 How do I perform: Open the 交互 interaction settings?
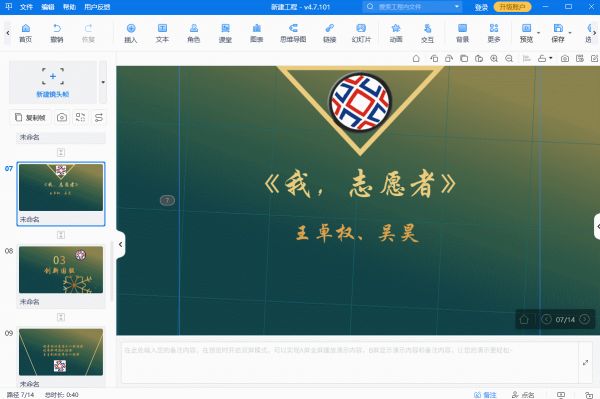[427, 33]
